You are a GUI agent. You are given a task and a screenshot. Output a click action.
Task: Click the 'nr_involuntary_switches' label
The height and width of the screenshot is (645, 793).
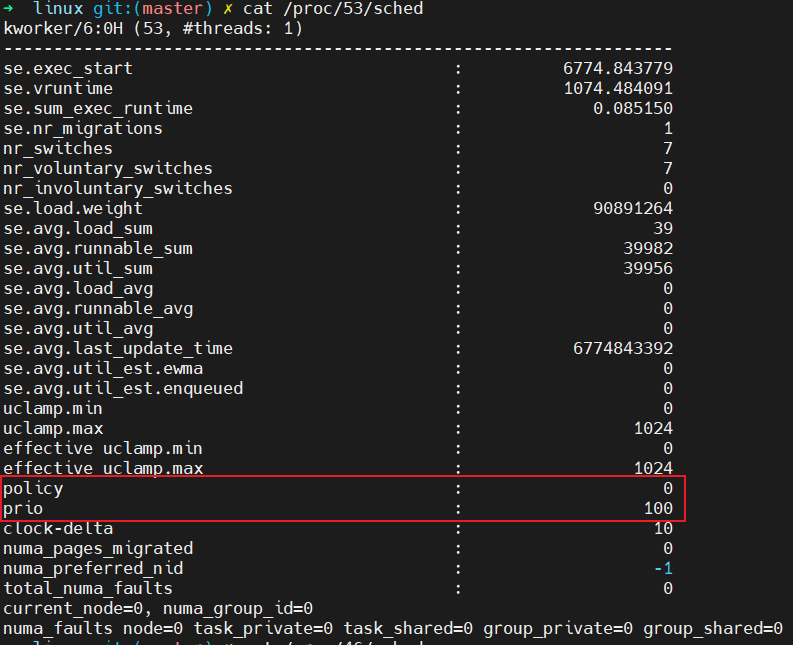[x=118, y=189]
